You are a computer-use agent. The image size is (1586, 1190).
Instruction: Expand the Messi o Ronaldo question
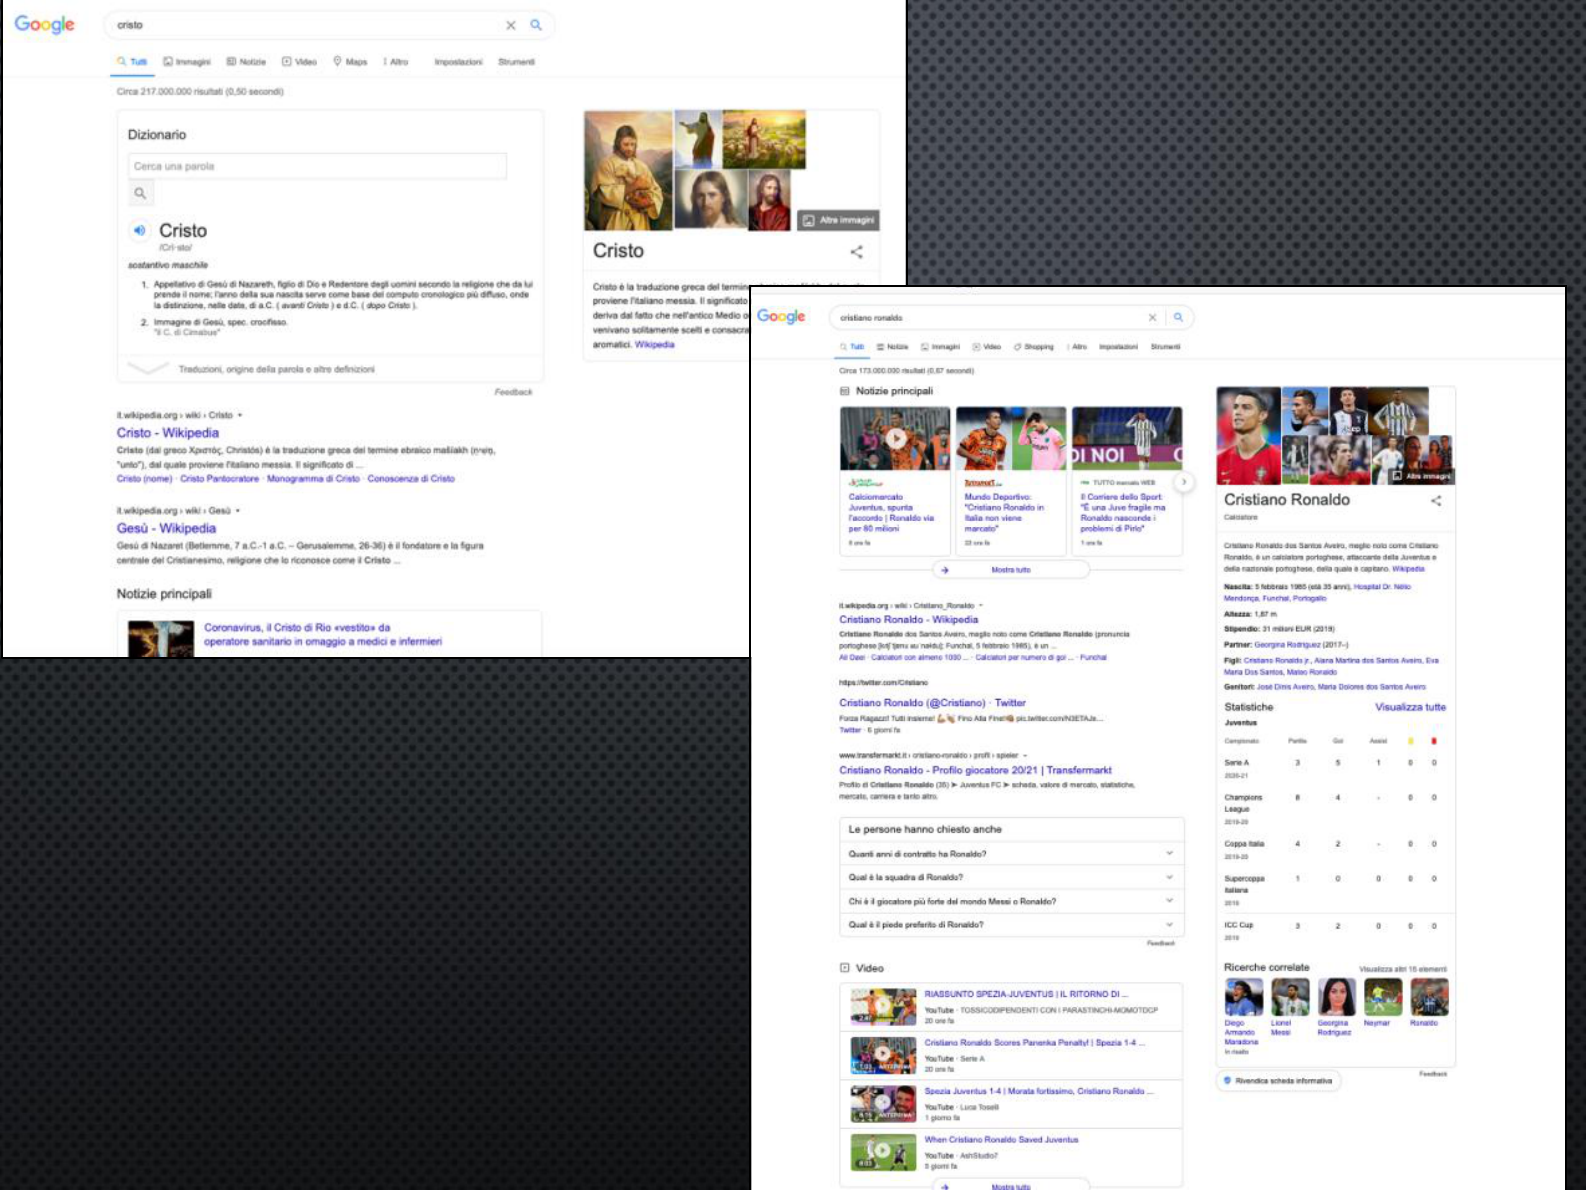coord(1011,901)
